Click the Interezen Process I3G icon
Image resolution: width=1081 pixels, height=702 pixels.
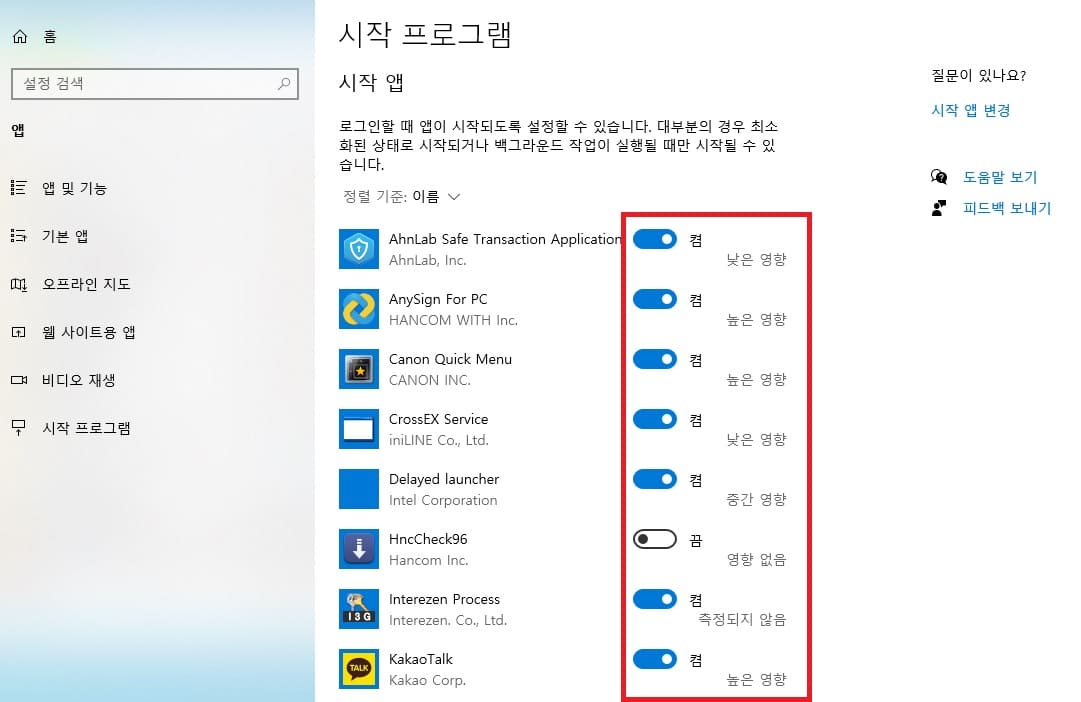coord(358,609)
